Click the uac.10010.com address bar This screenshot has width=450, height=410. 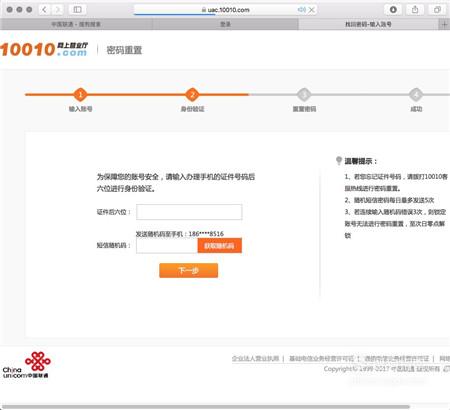click(x=226, y=10)
